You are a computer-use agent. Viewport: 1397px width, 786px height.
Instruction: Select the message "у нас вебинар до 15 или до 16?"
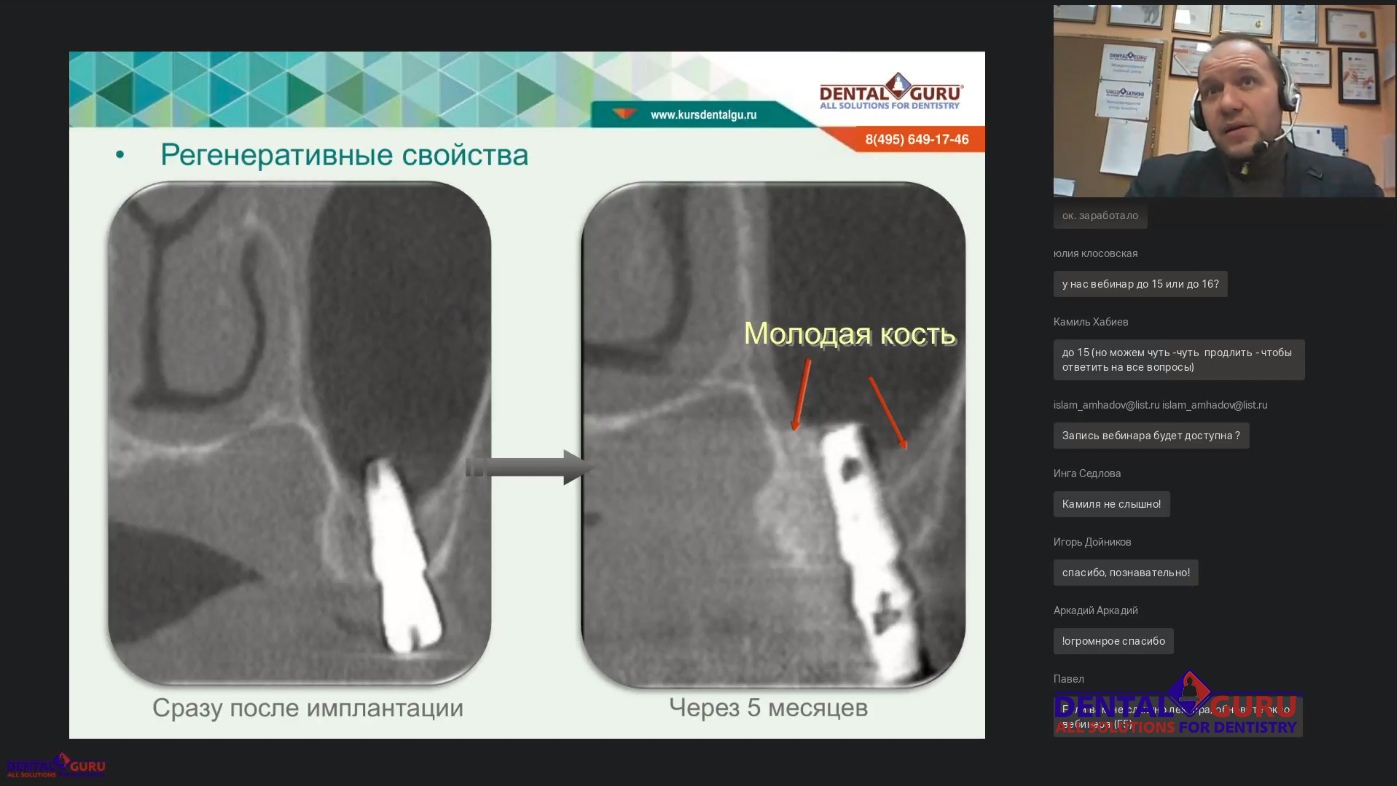pos(1140,284)
